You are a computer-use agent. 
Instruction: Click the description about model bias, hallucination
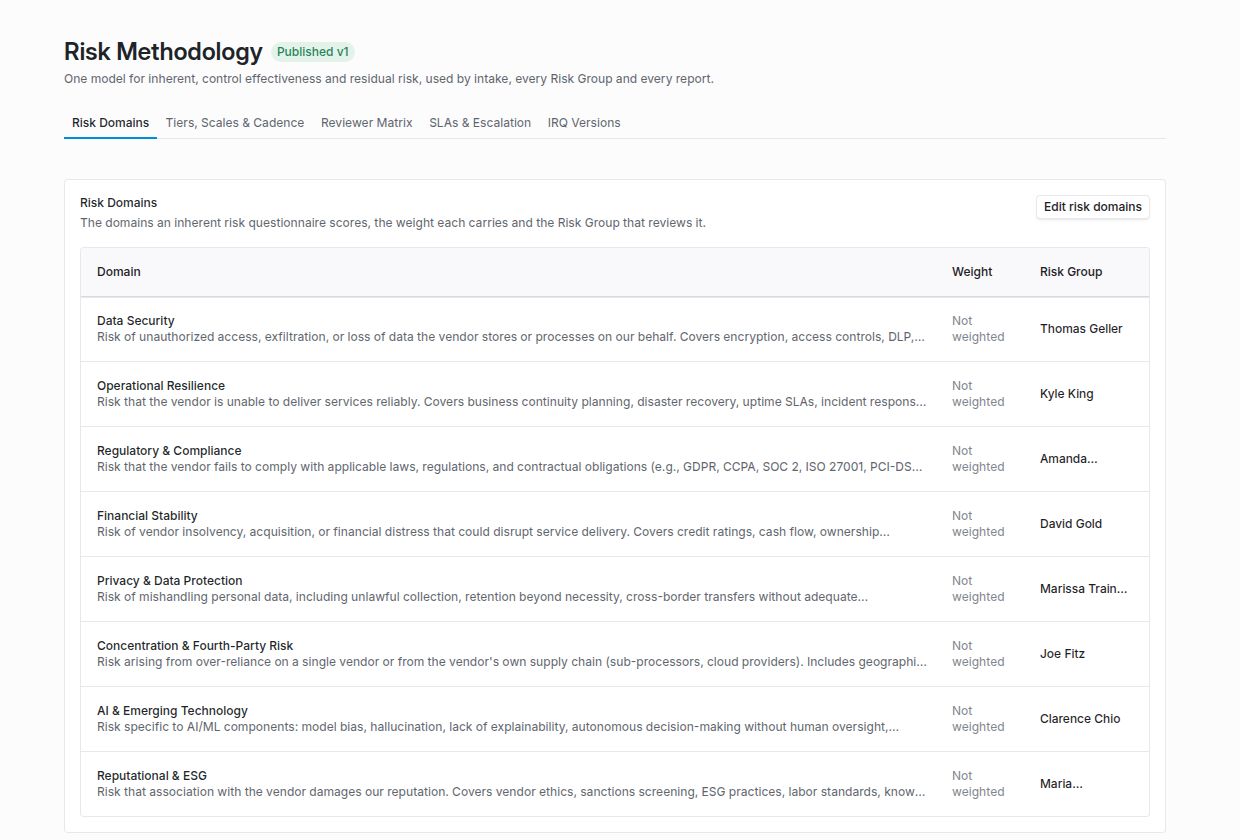pyautogui.click(x=498, y=727)
